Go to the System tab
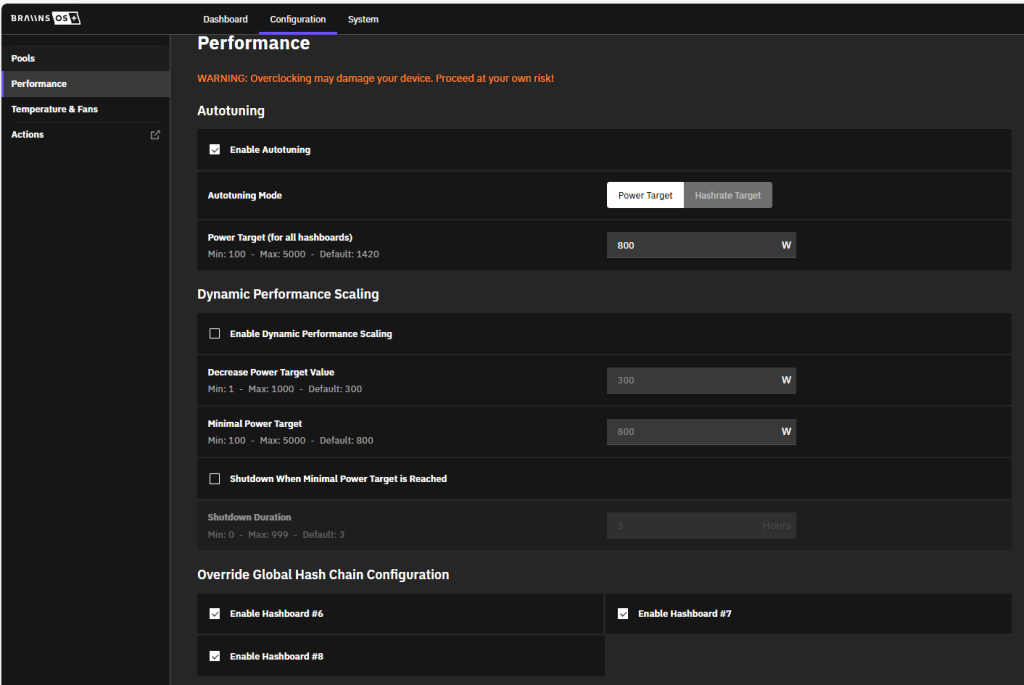 pyautogui.click(x=363, y=19)
